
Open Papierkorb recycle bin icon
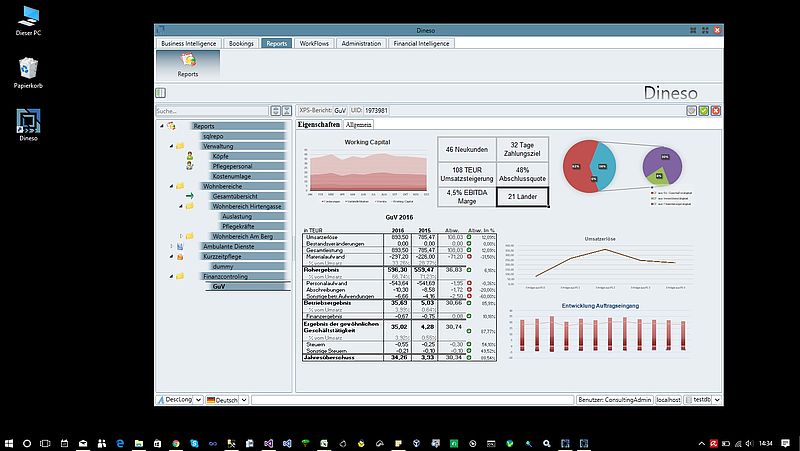pos(28,73)
